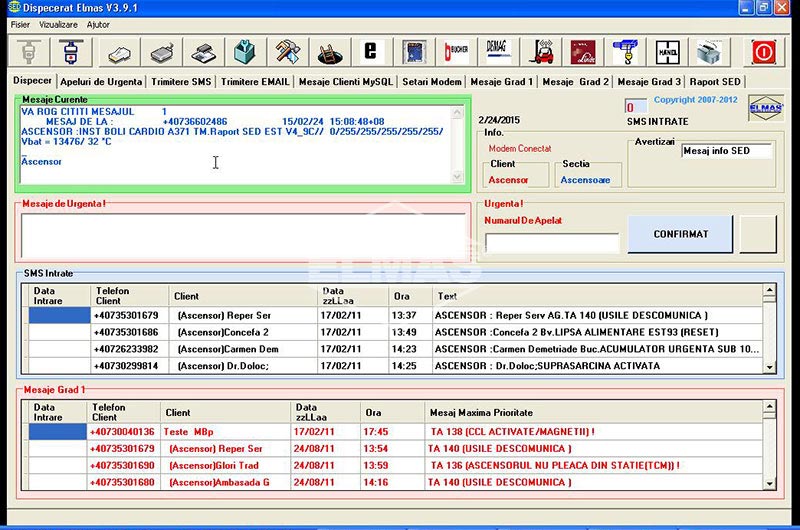This screenshot has height=530, width=800.
Task: Click sender number +40736602486 in Mesaje Curente
Action: pyautogui.click(x=195, y=121)
